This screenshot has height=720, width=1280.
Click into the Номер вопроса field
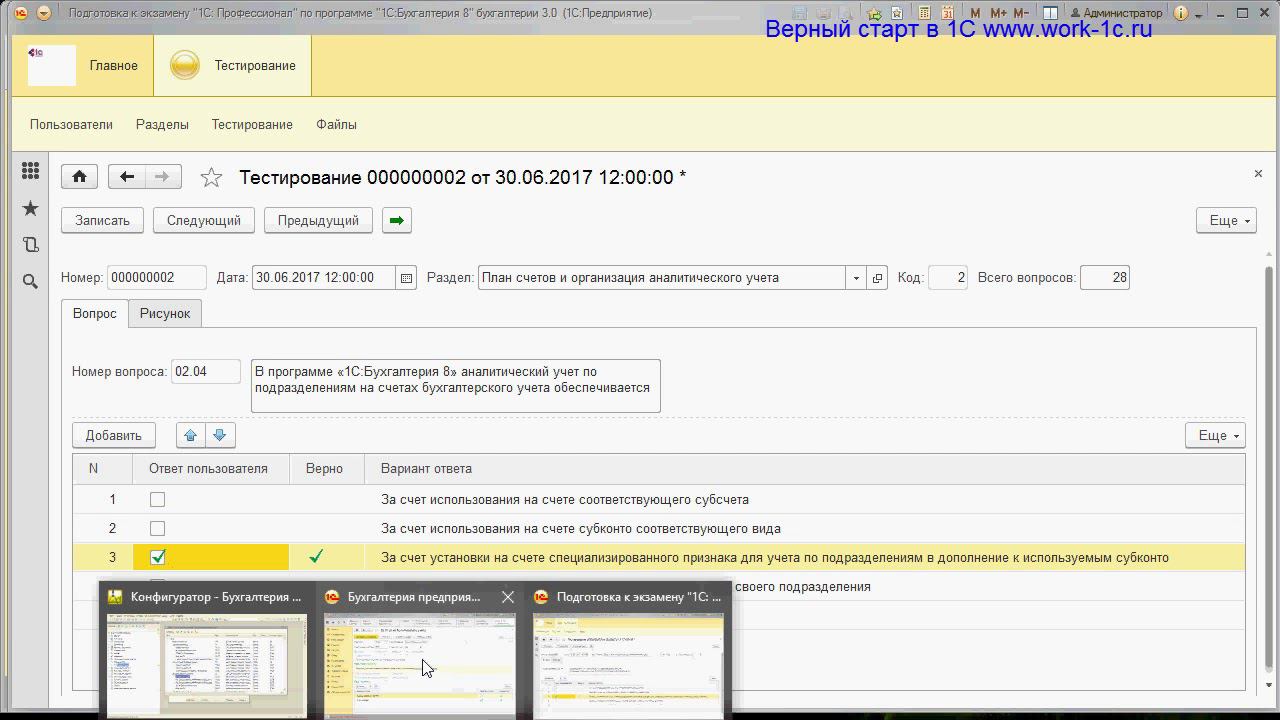click(206, 372)
